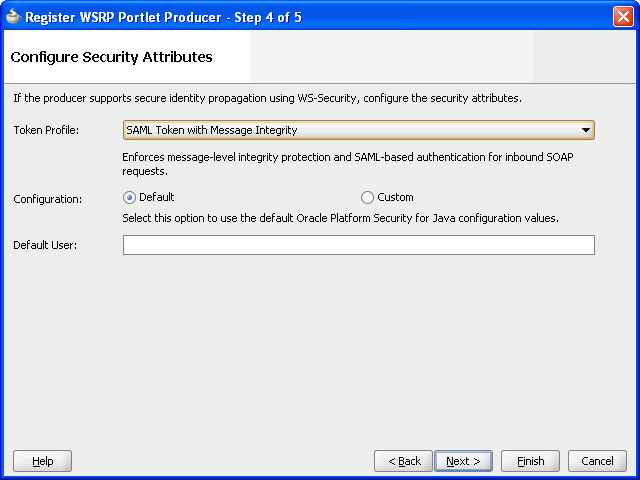640x480 pixels.
Task: Click the 'Default User:' field label
Action: [45, 245]
